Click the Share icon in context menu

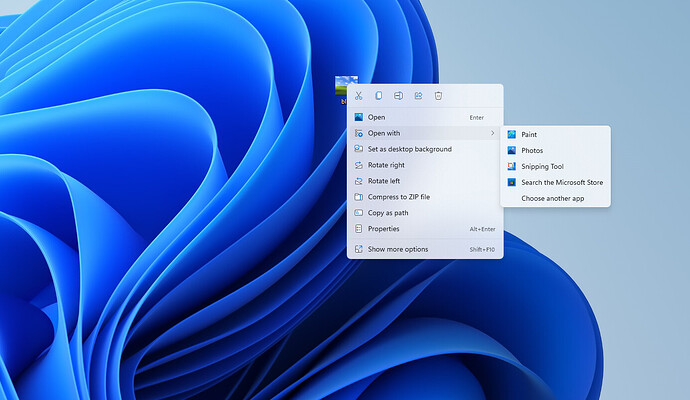tap(418, 96)
